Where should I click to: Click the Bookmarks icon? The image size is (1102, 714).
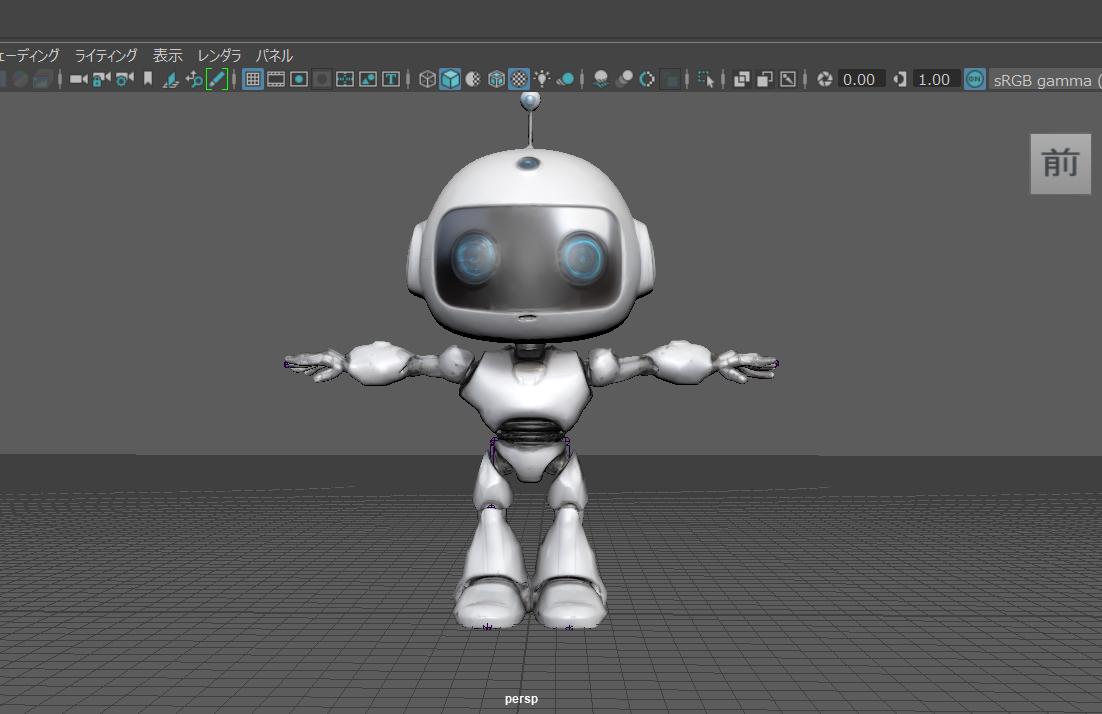point(148,79)
